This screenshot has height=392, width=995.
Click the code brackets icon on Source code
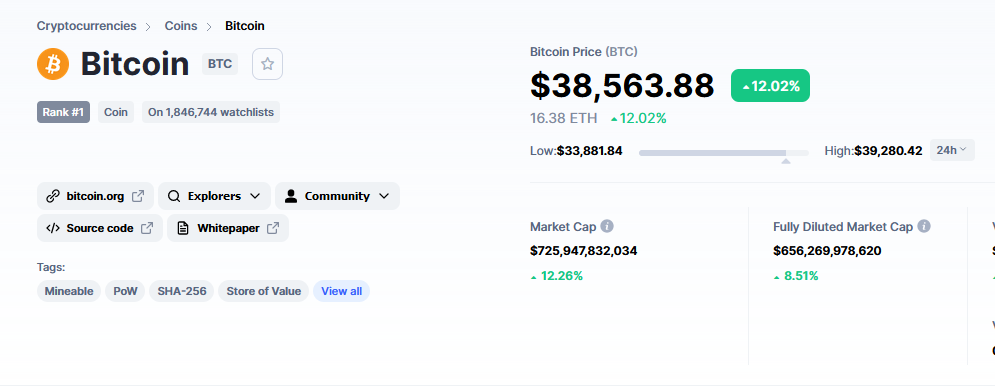(53, 228)
